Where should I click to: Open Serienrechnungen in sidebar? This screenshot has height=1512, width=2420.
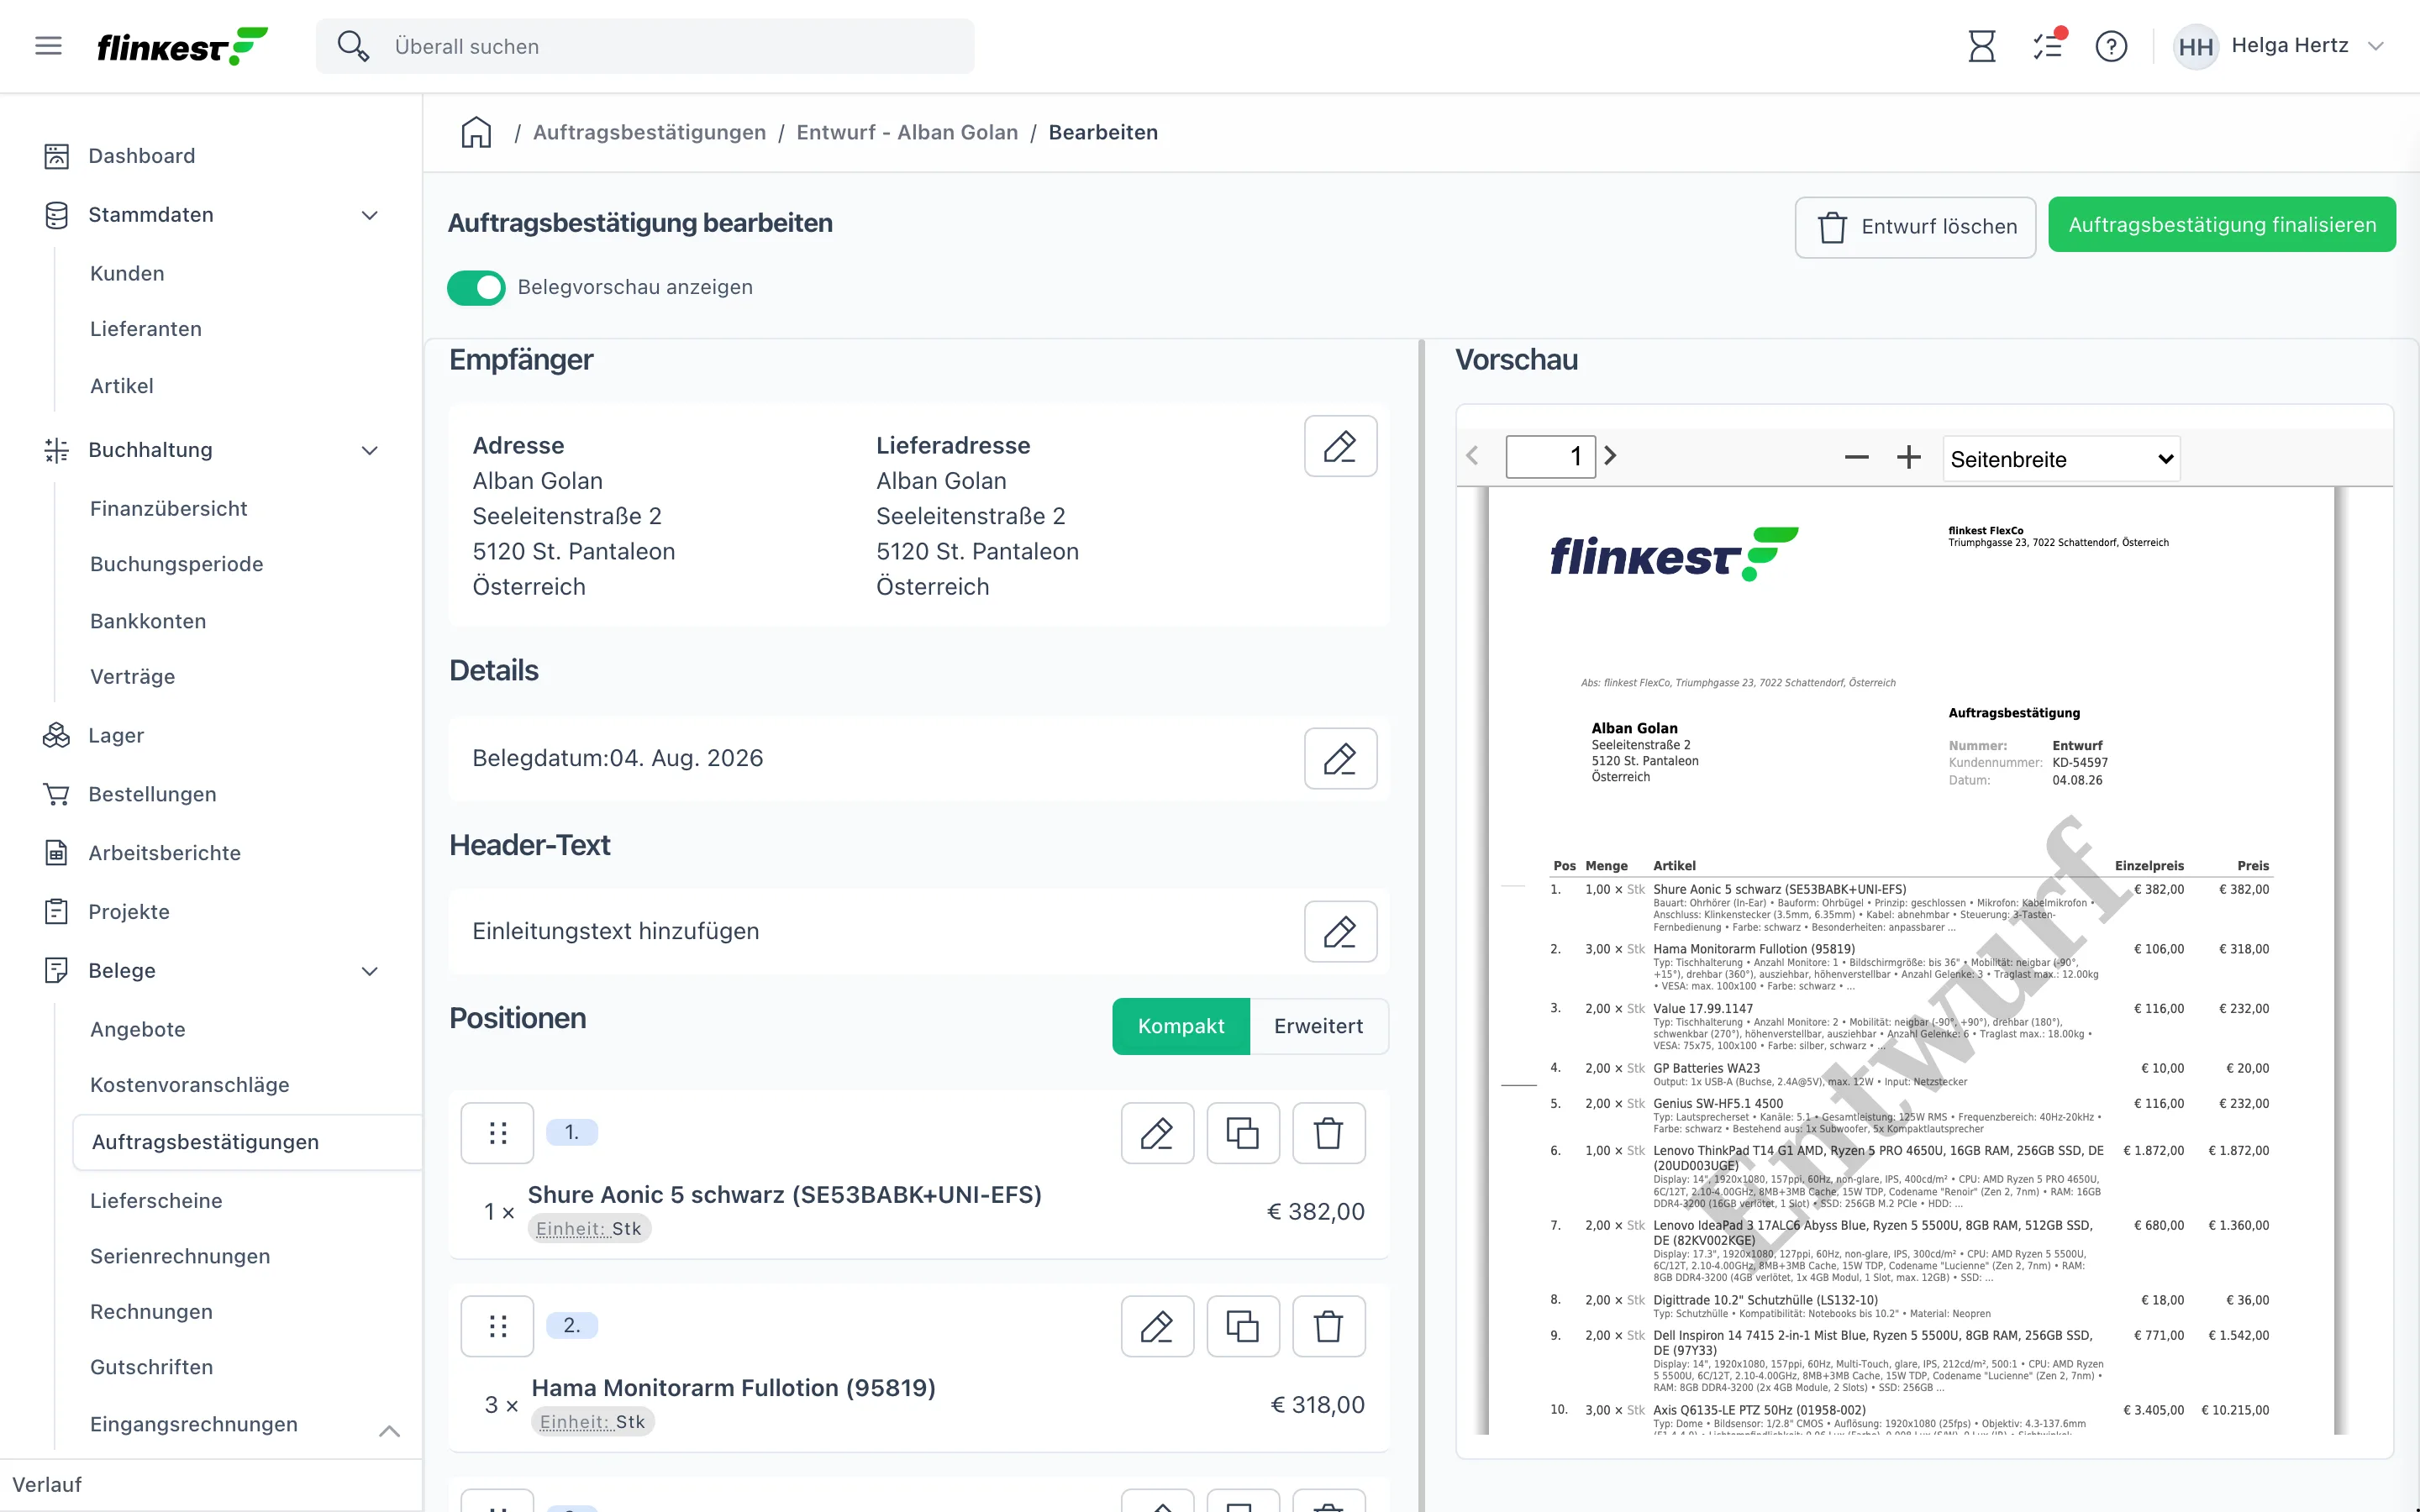pos(180,1257)
